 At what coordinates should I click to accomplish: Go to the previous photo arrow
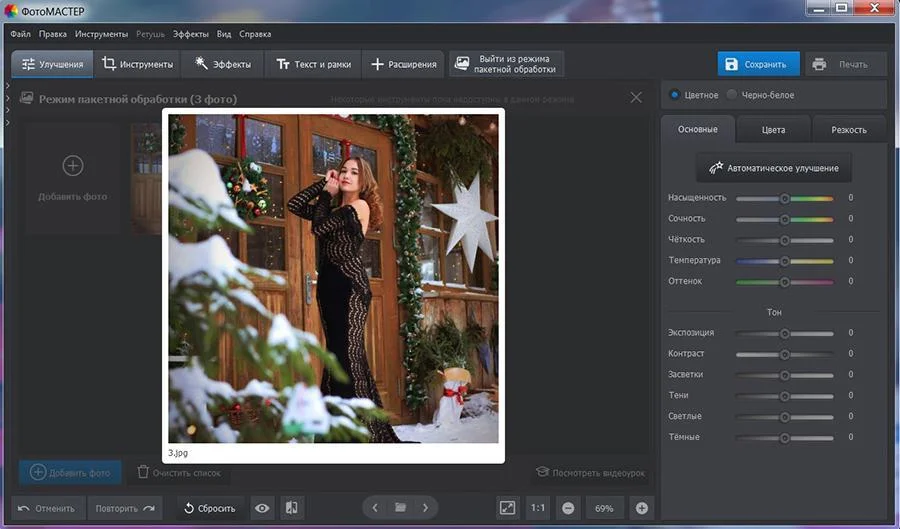click(375, 508)
